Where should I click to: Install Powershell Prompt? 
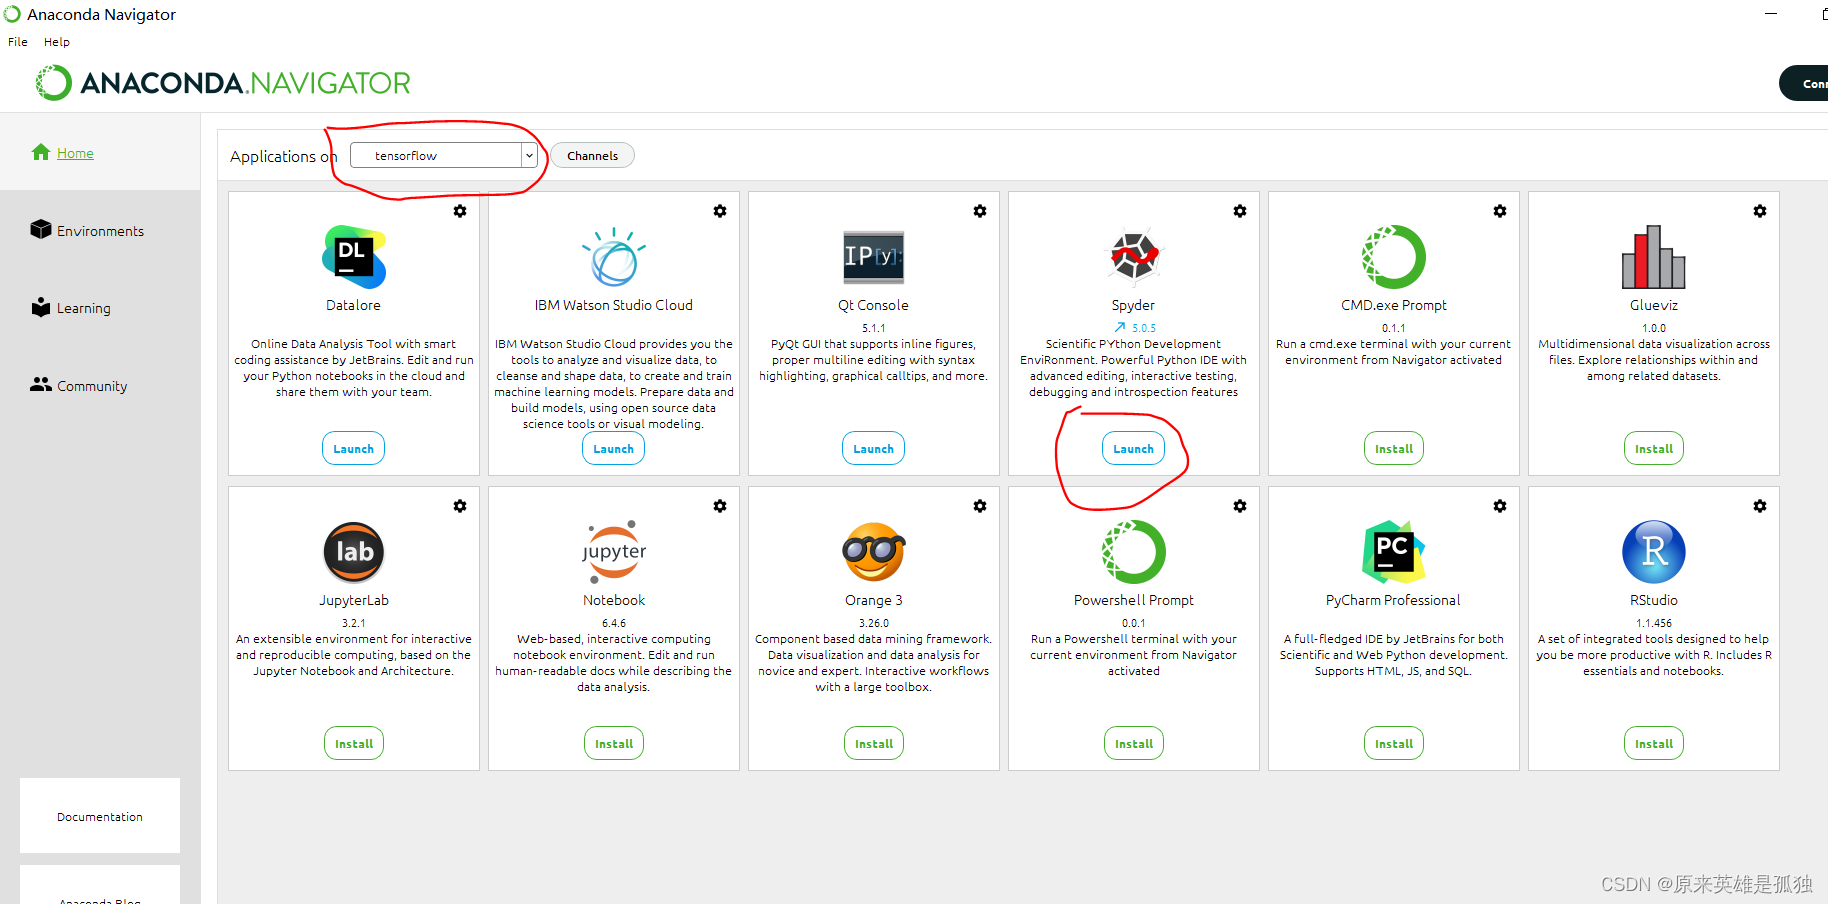click(x=1134, y=743)
